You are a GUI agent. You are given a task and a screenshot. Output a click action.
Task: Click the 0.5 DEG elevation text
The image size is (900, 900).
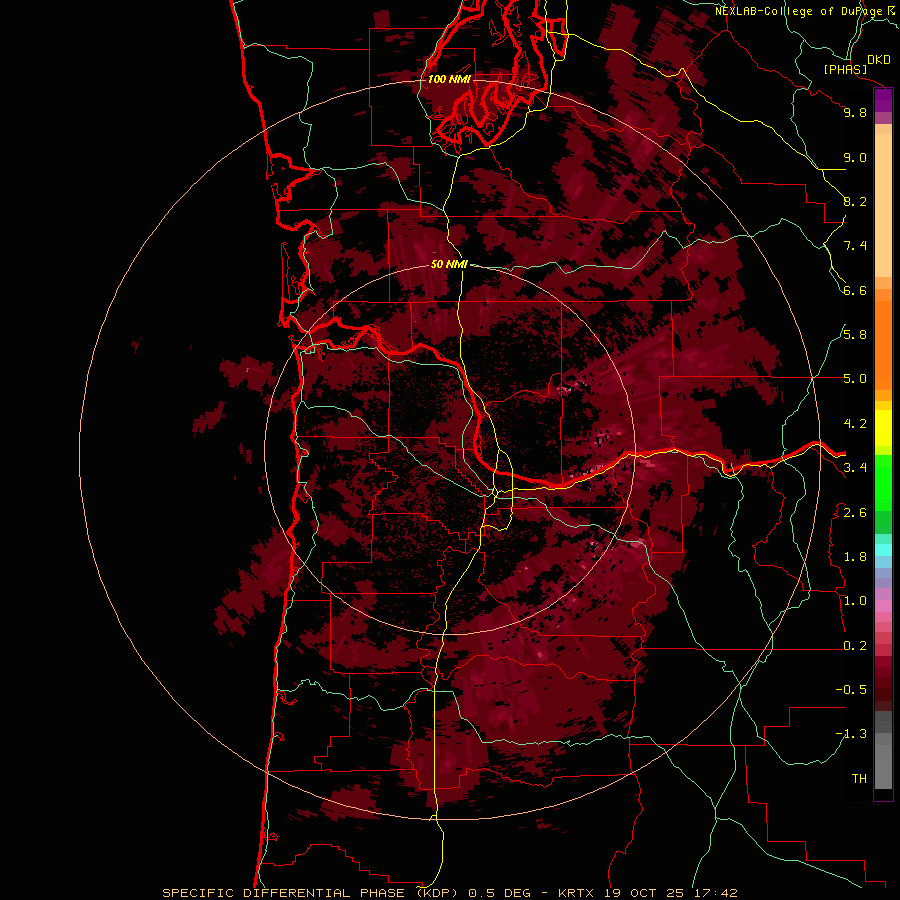tap(500, 893)
